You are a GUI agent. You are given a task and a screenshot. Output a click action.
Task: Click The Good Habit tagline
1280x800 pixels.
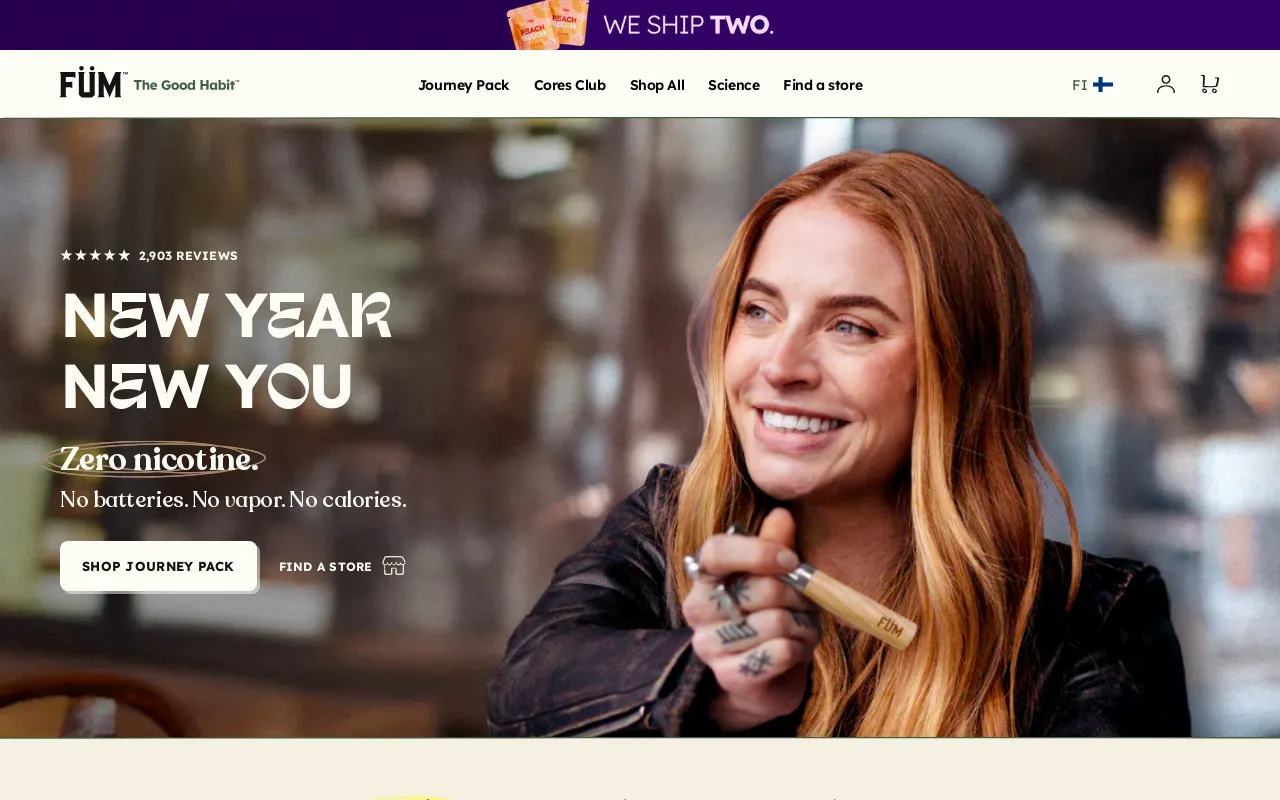click(x=186, y=85)
